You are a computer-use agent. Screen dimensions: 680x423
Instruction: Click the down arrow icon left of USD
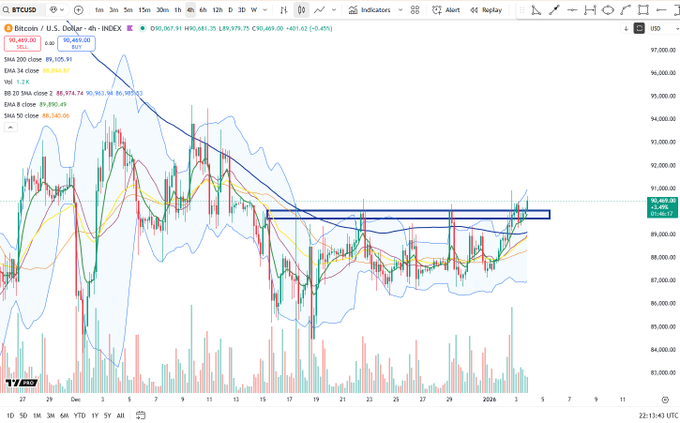pos(626,29)
